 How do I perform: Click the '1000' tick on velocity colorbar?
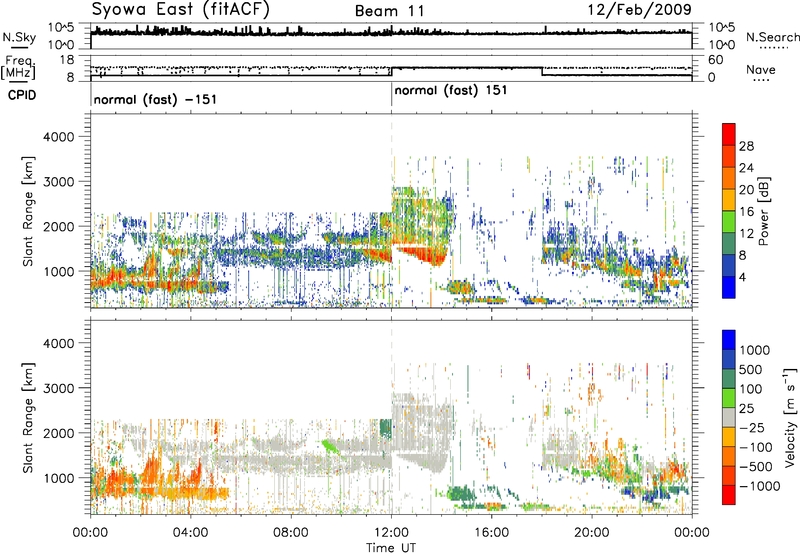(x=754, y=350)
